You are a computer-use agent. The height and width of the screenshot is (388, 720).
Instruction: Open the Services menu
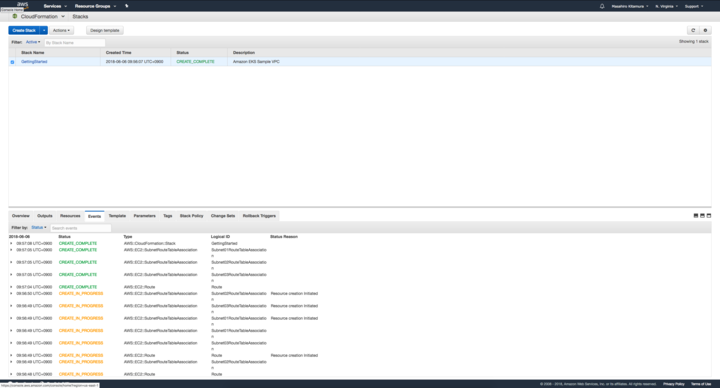point(55,6)
